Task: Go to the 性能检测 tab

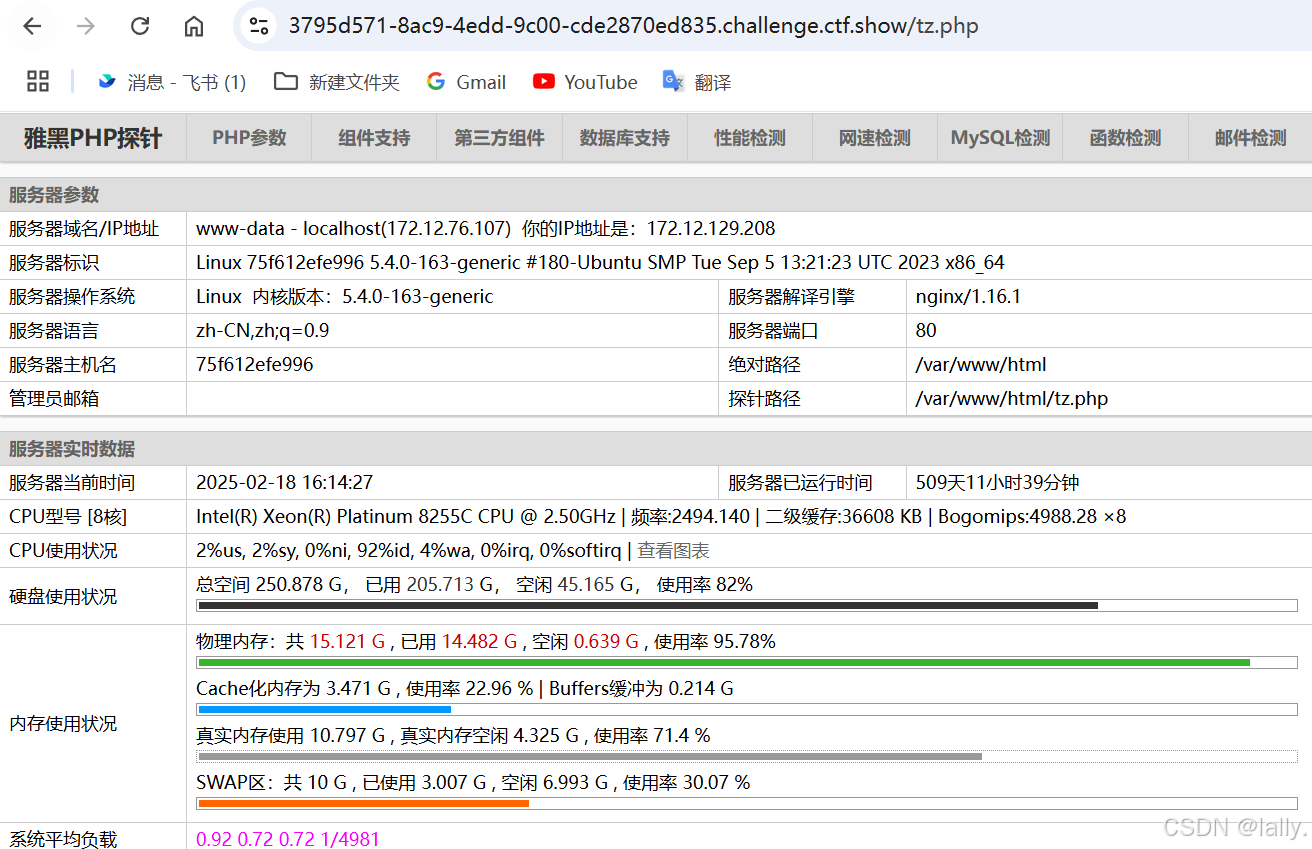Action: pos(750,138)
